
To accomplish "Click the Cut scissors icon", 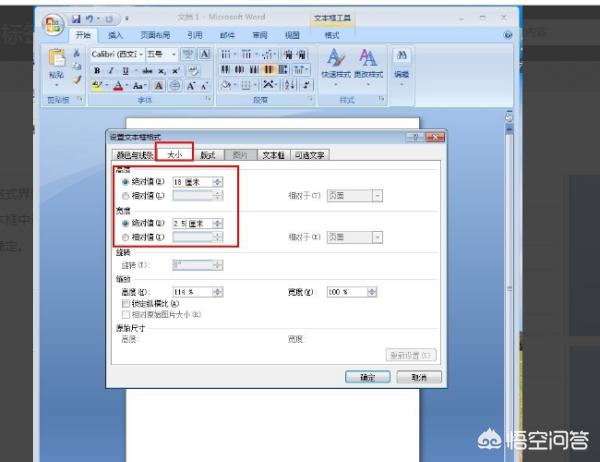I will point(77,52).
